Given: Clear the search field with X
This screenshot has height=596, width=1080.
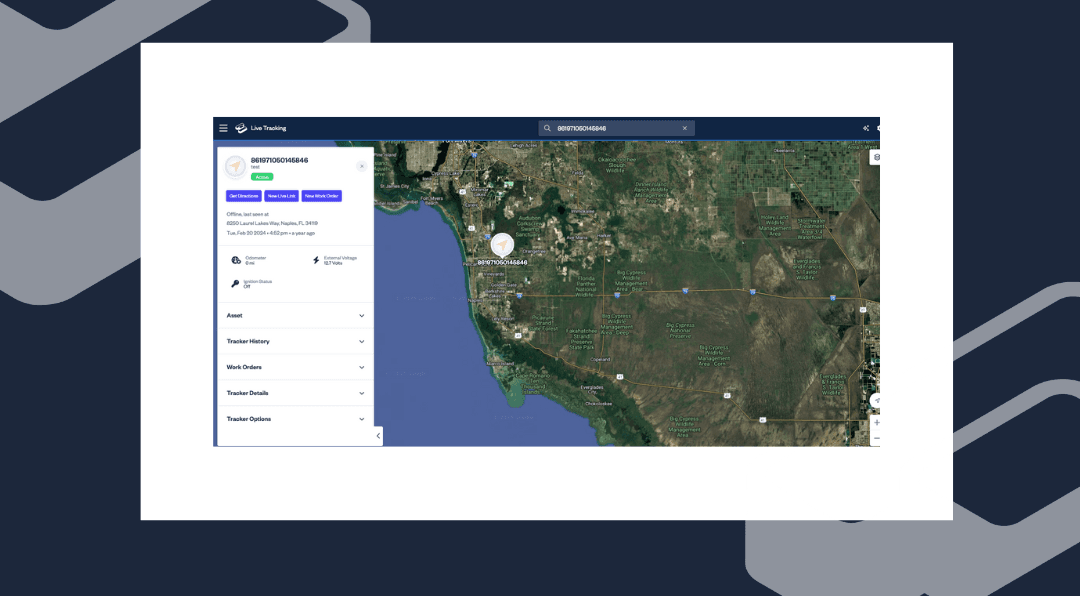Looking at the screenshot, I should pos(685,128).
